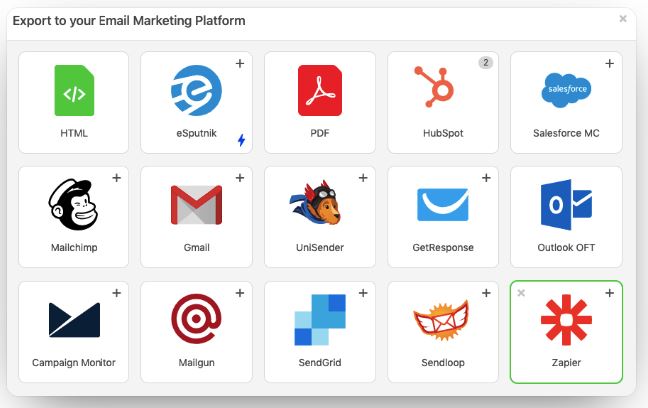Add a Mailchimp account with plus icon
648x408 pixels.
point(117,178)
